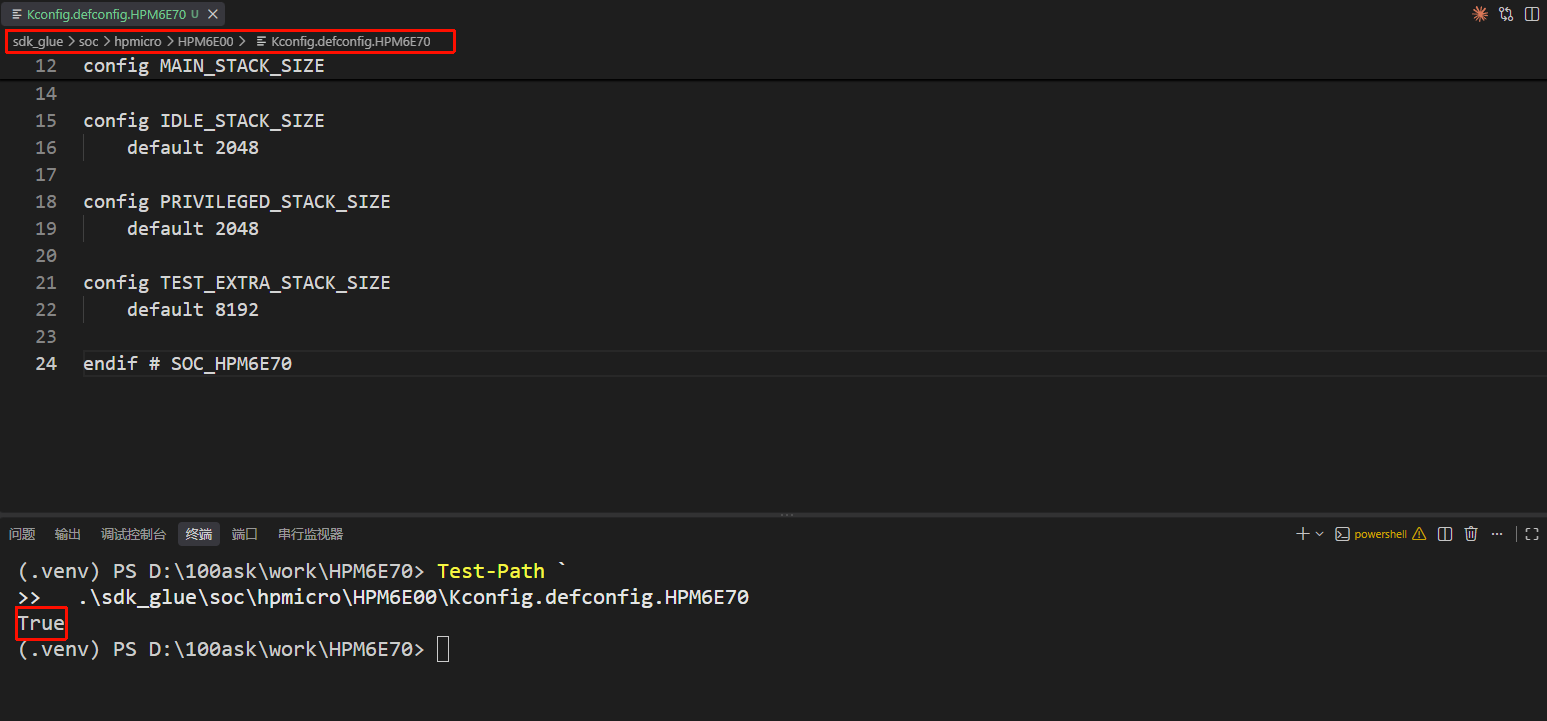
Task: Click Kconfig.defconfig.HPM6E70 in the breadcrumb
Action: tap(350, 41)
